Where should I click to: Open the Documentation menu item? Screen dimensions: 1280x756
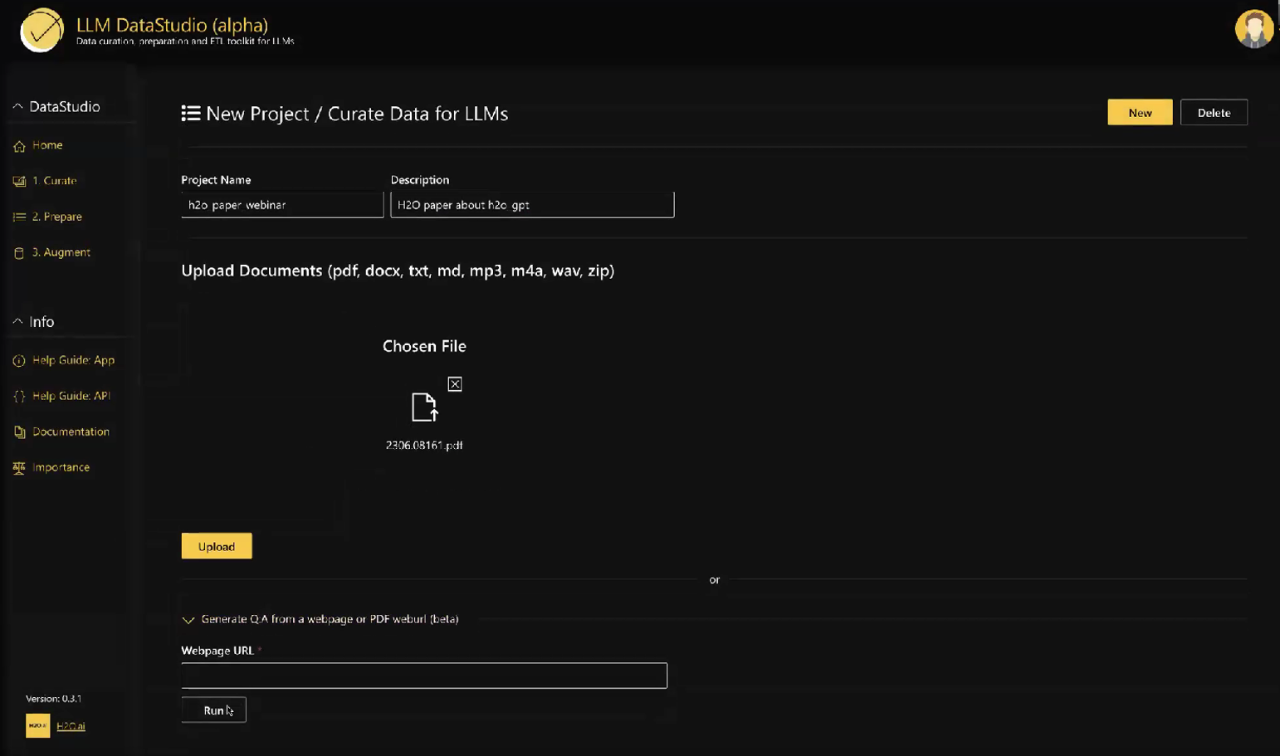pyautogui.click(x=71, y=432)
